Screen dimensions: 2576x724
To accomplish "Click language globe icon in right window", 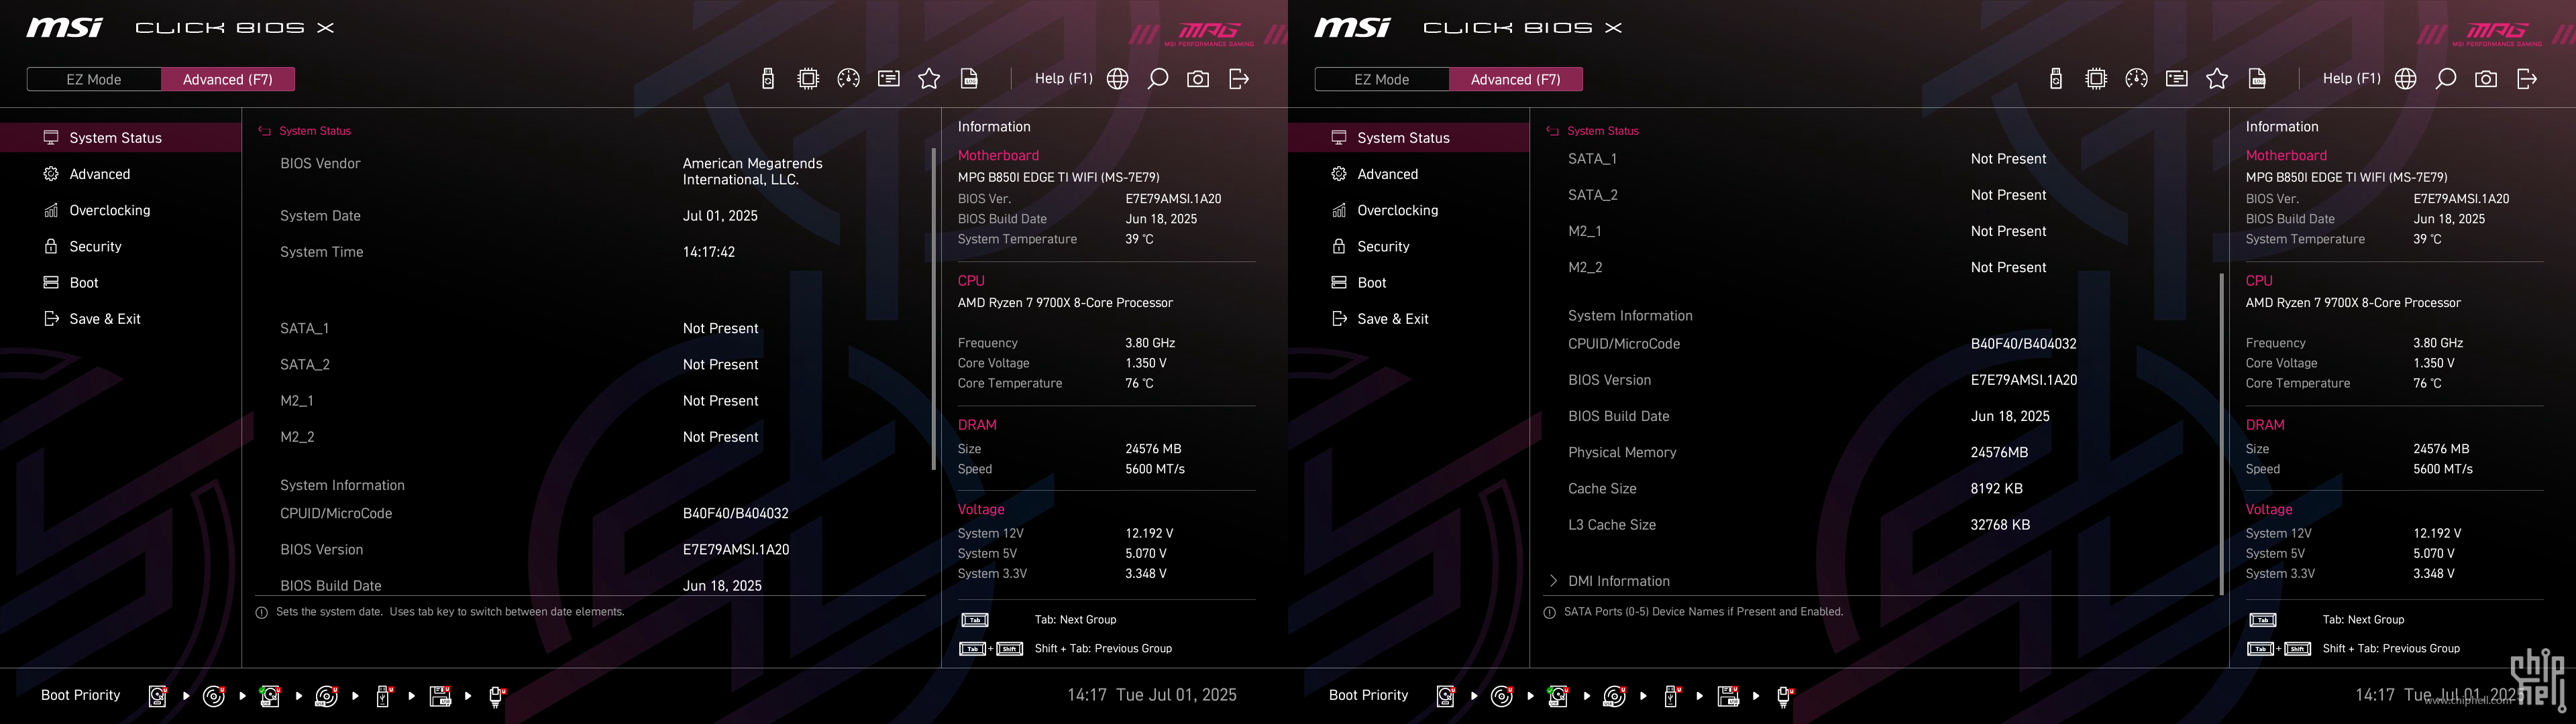I will [2406, 79].
